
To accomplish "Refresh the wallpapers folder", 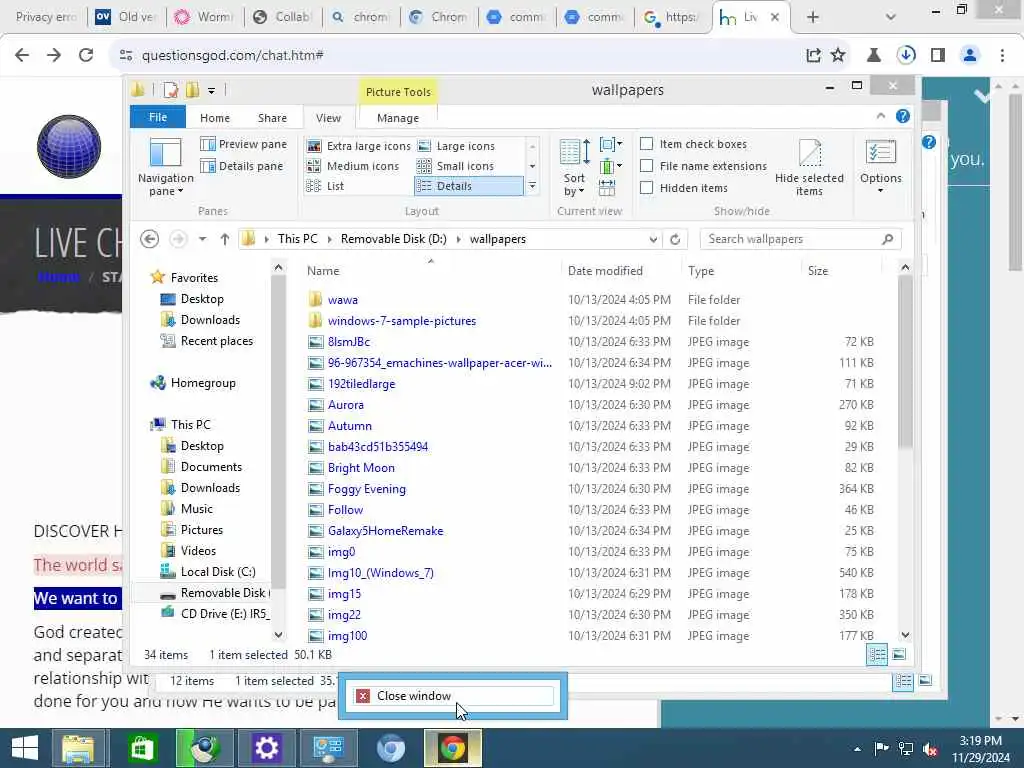I will (675, 239).
